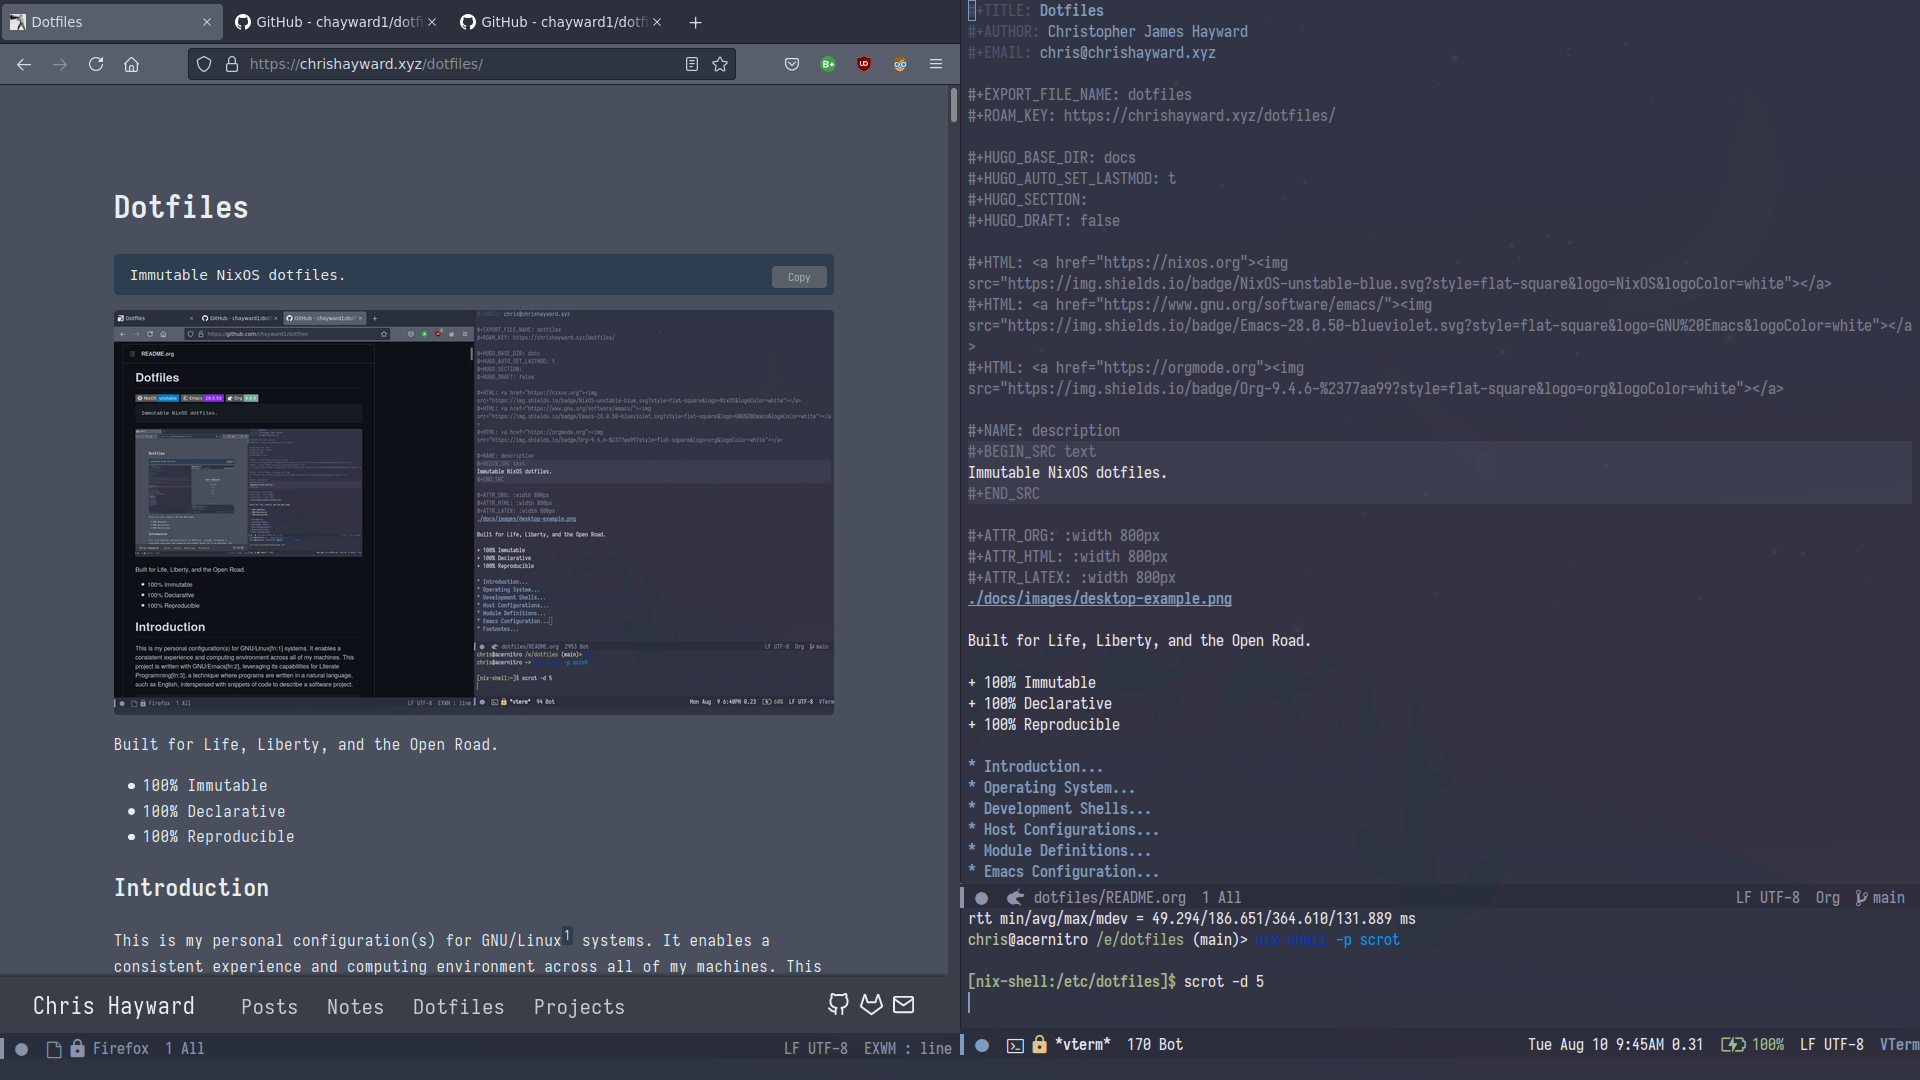Image resolution: width=1920 pixels, height=1080 pixels.
Task: Click the Copy button in code block
Action: click(798, 277)
